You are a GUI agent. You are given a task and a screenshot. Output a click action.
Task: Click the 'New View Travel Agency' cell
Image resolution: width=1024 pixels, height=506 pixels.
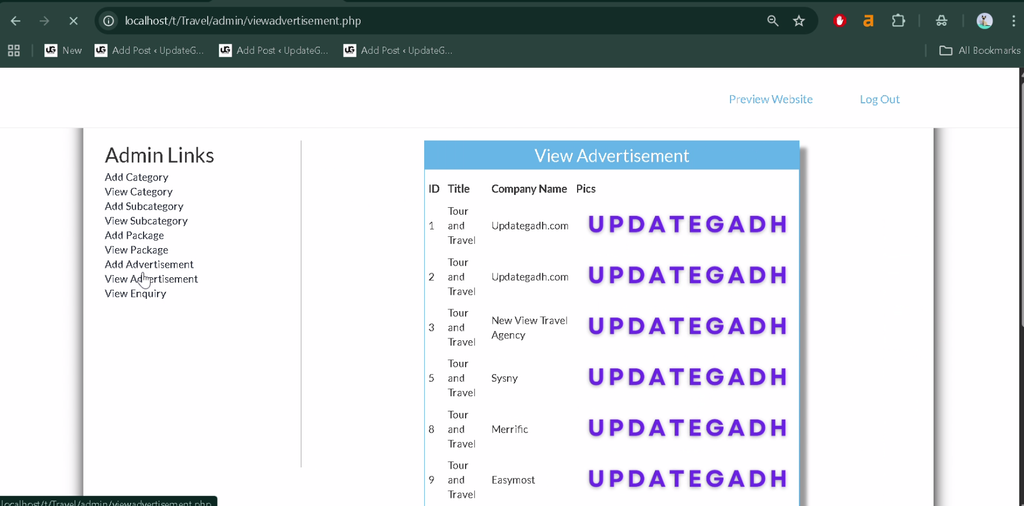click(x=530, y=328)
